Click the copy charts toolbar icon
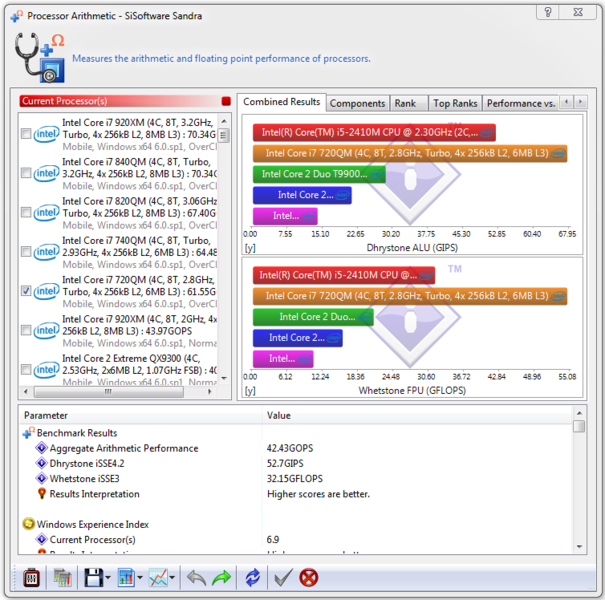The image size is (605, 600). click(62, 578)
